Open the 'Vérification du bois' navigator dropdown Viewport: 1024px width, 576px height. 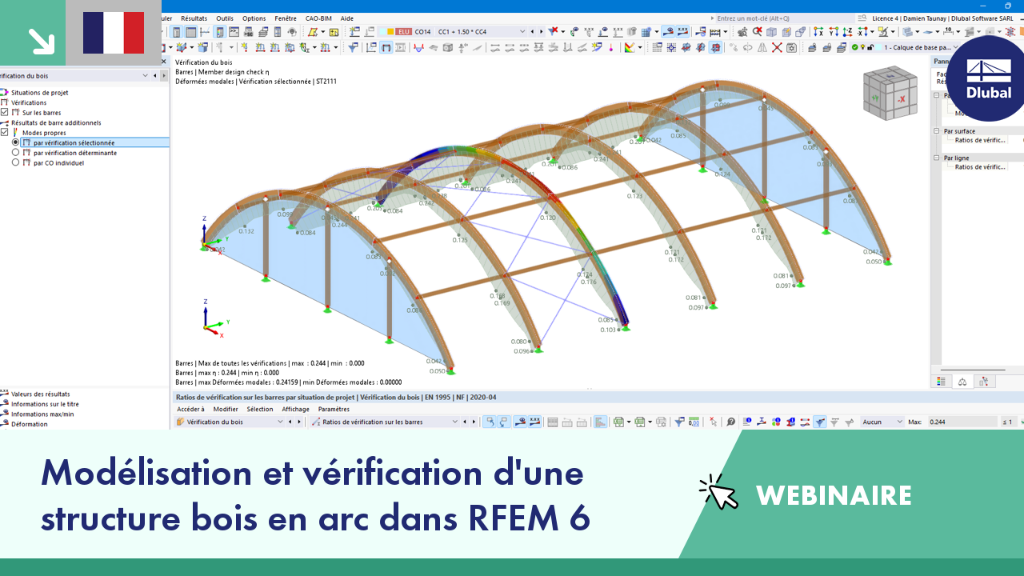click(145, 76)
